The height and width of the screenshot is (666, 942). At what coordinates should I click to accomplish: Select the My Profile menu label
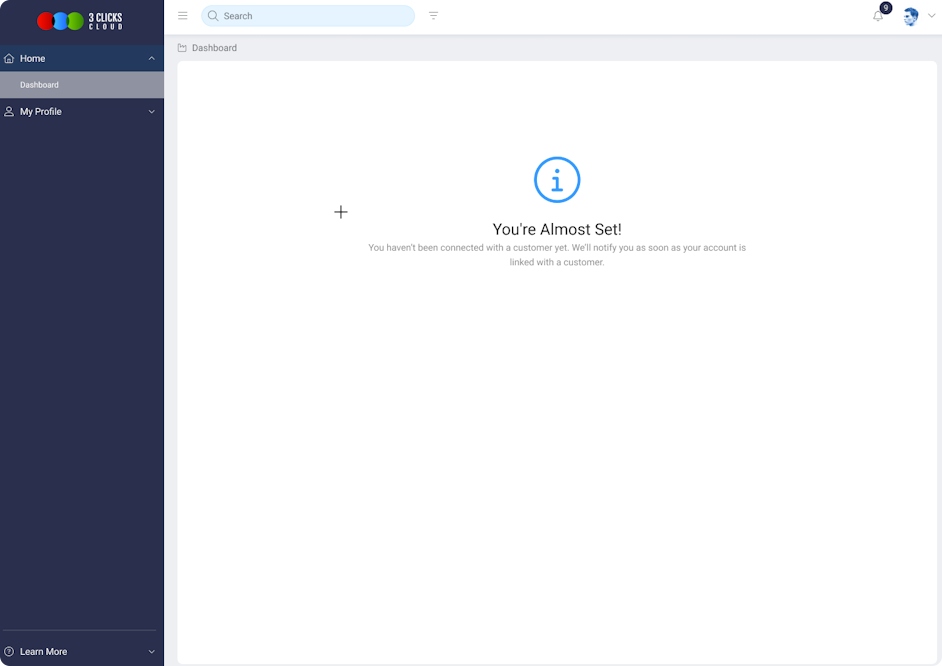[41, 112]
